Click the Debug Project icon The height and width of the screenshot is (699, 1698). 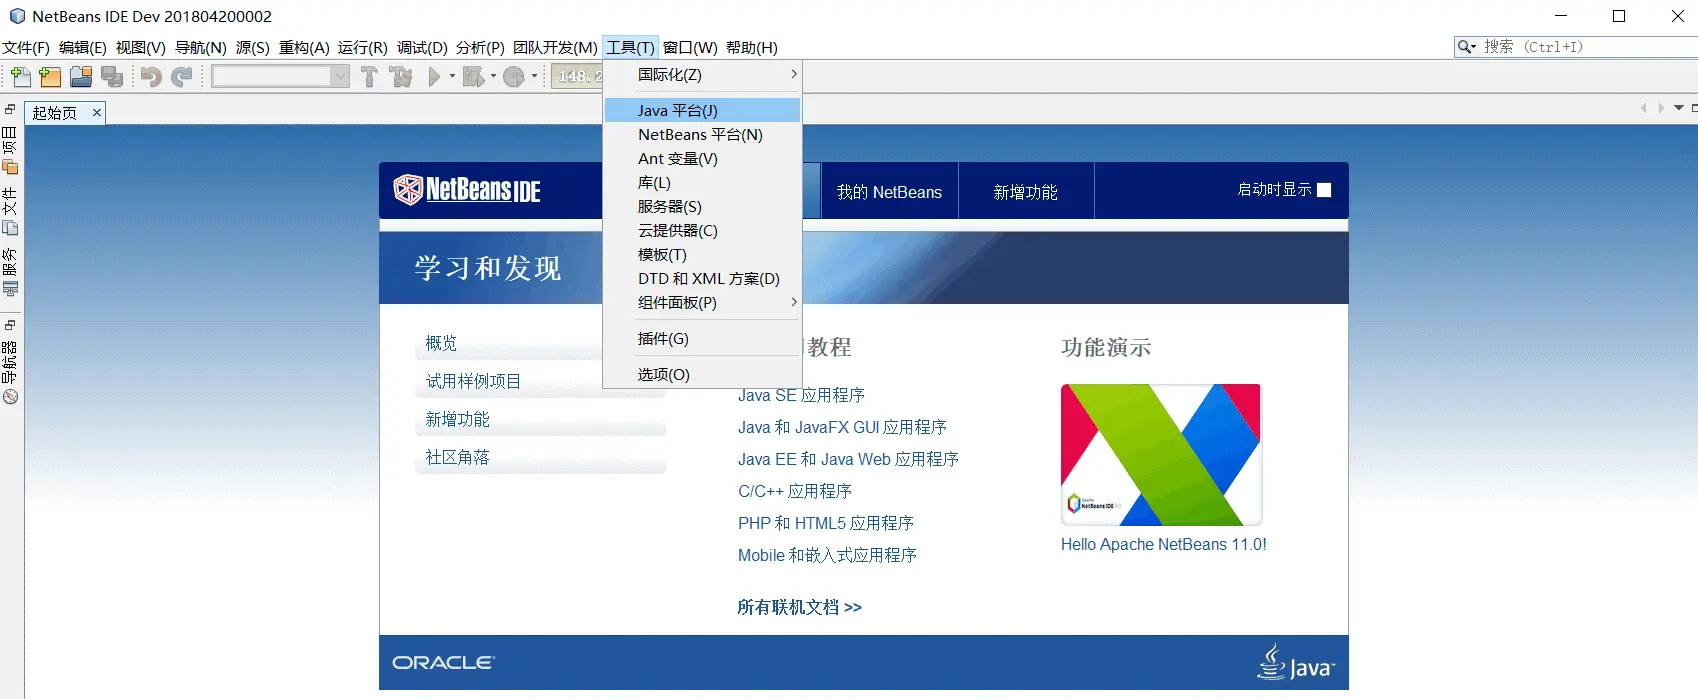[x=474, y=77]
